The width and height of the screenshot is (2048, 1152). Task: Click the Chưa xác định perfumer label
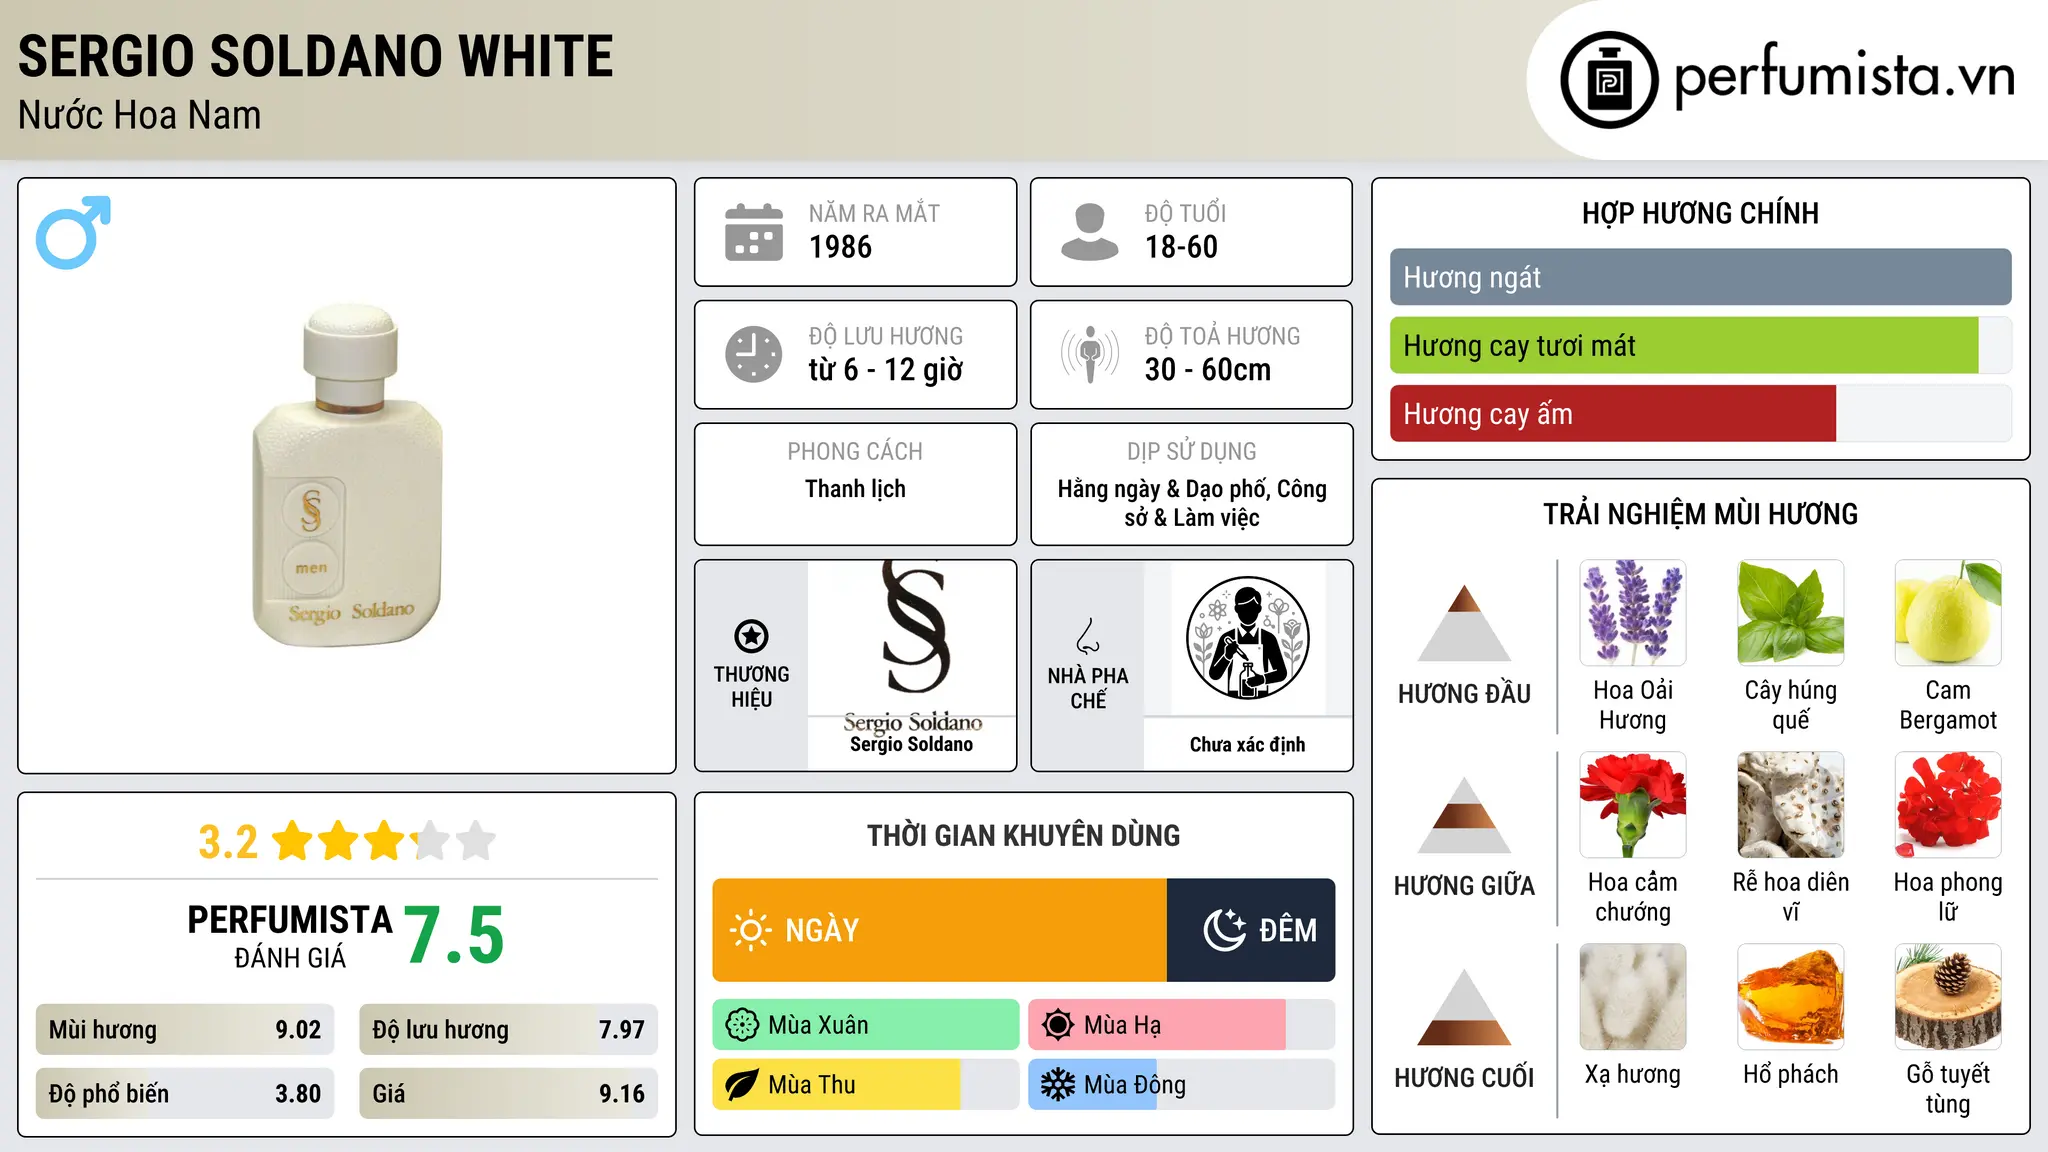(x=1247, y=745)
